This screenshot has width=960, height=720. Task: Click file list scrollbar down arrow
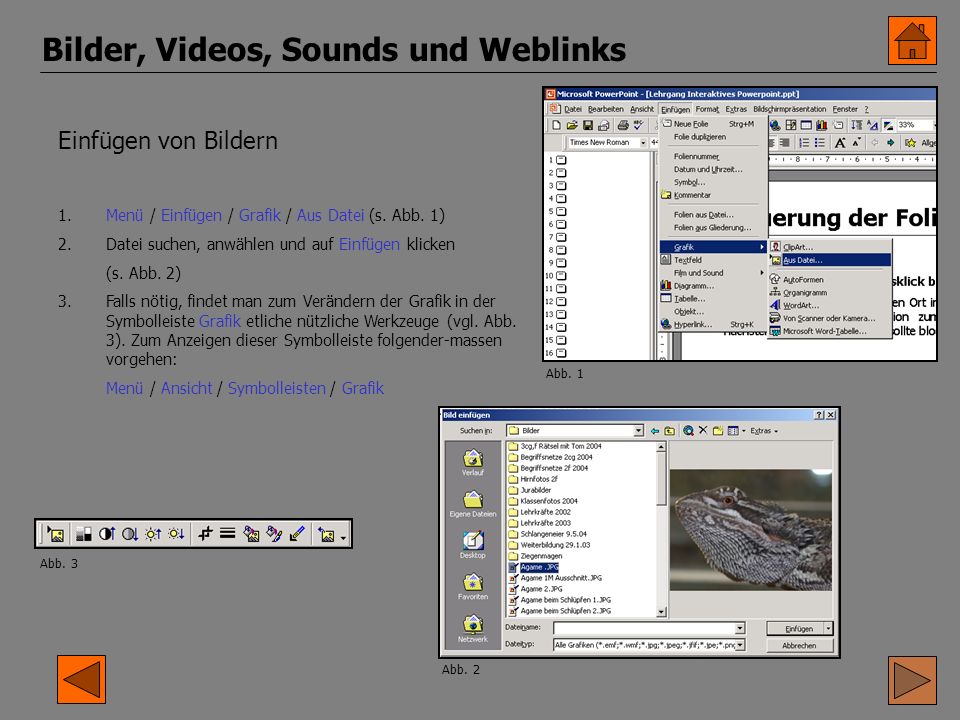coord(661,612)
